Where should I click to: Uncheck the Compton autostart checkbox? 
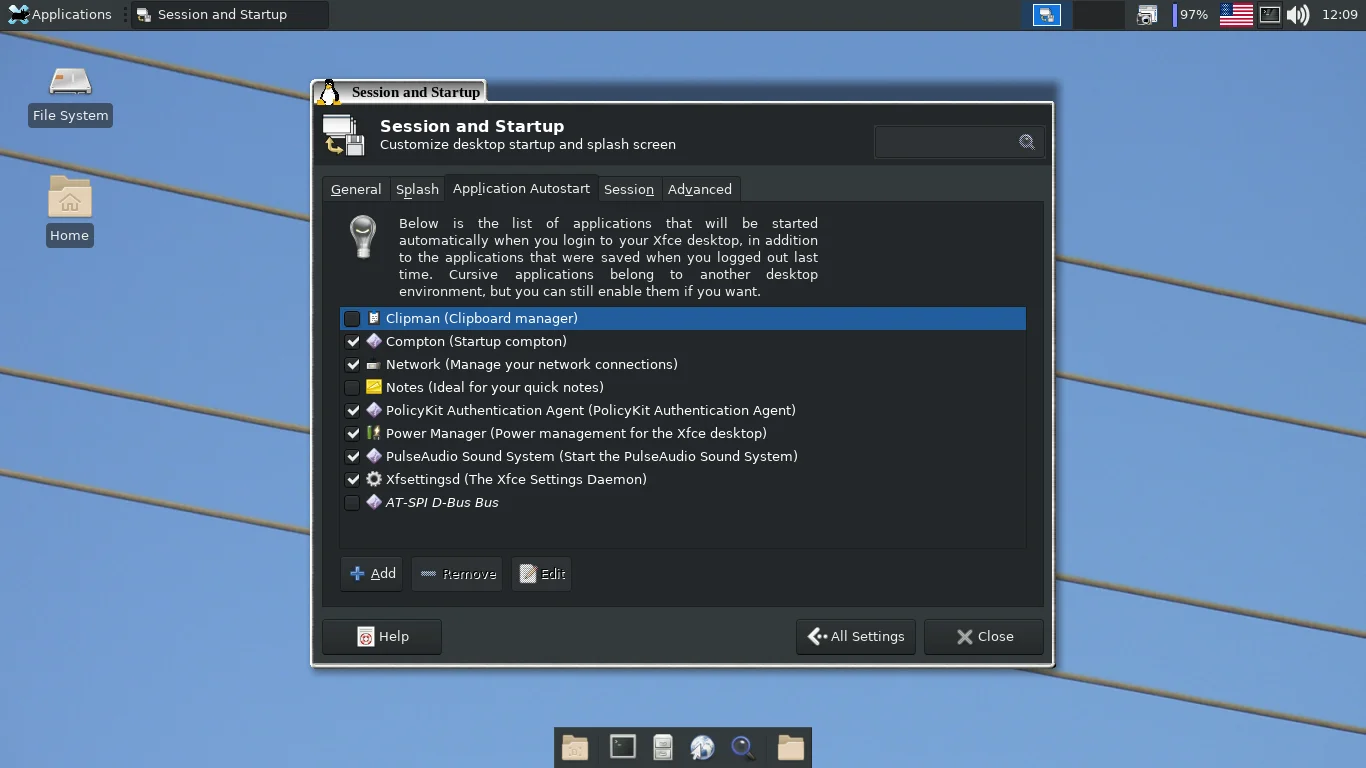[x=352, y=341]
